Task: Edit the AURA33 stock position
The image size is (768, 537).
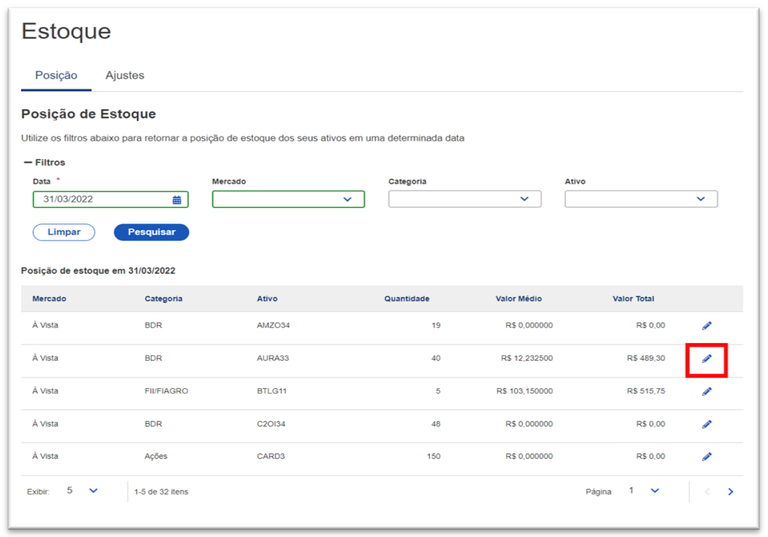Action: click(706, 358)
